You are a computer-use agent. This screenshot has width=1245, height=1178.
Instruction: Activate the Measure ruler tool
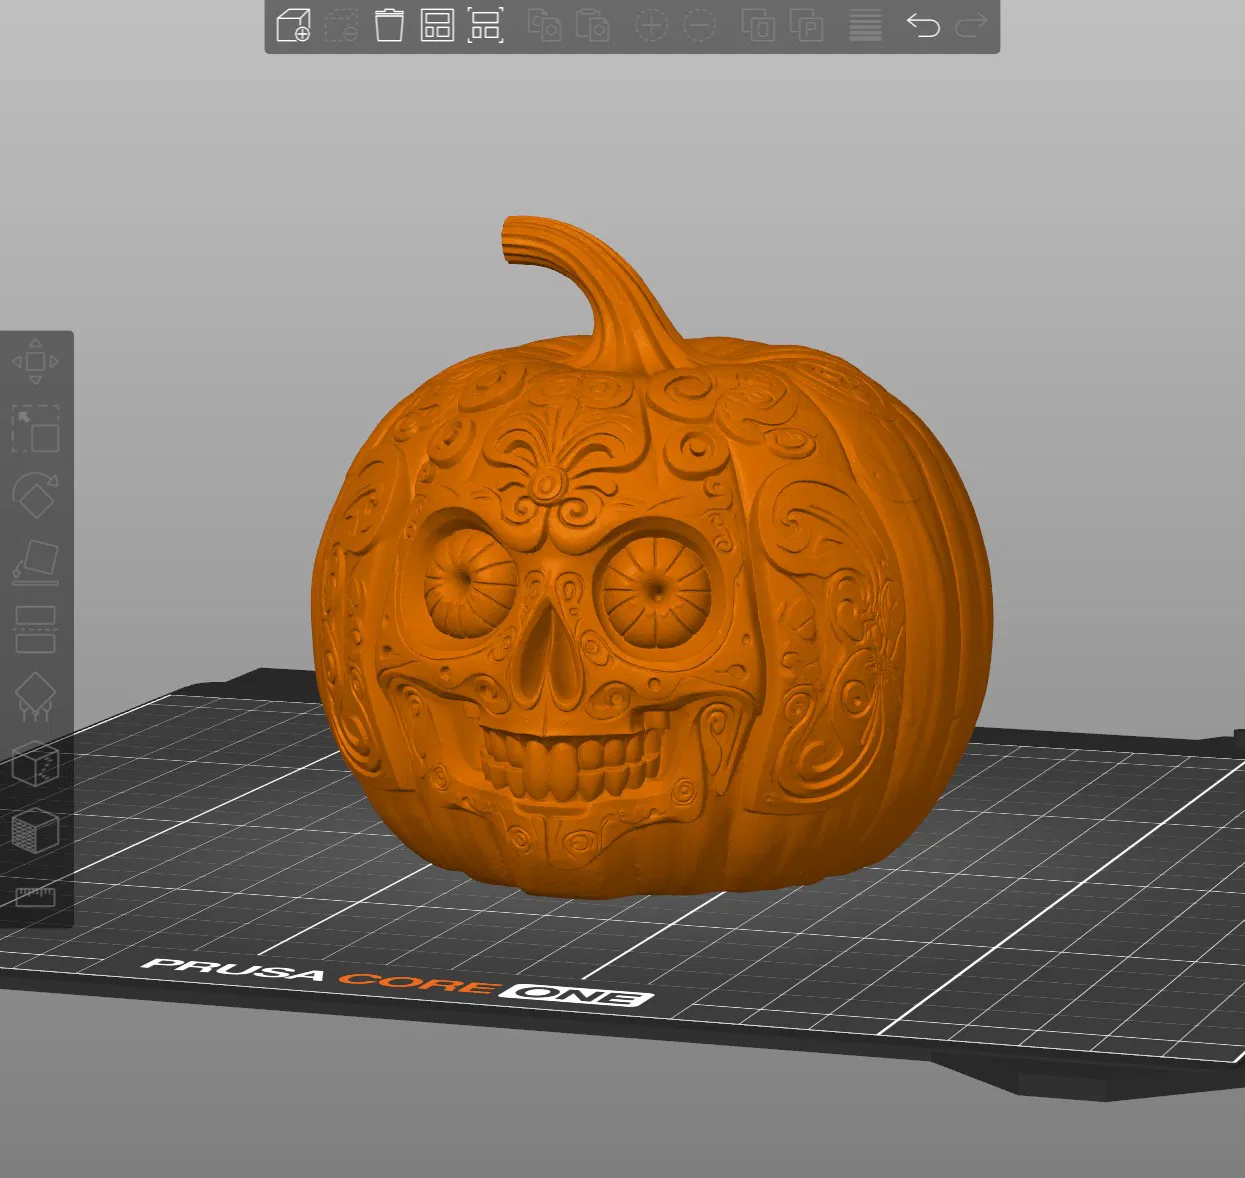click(35, 896)
